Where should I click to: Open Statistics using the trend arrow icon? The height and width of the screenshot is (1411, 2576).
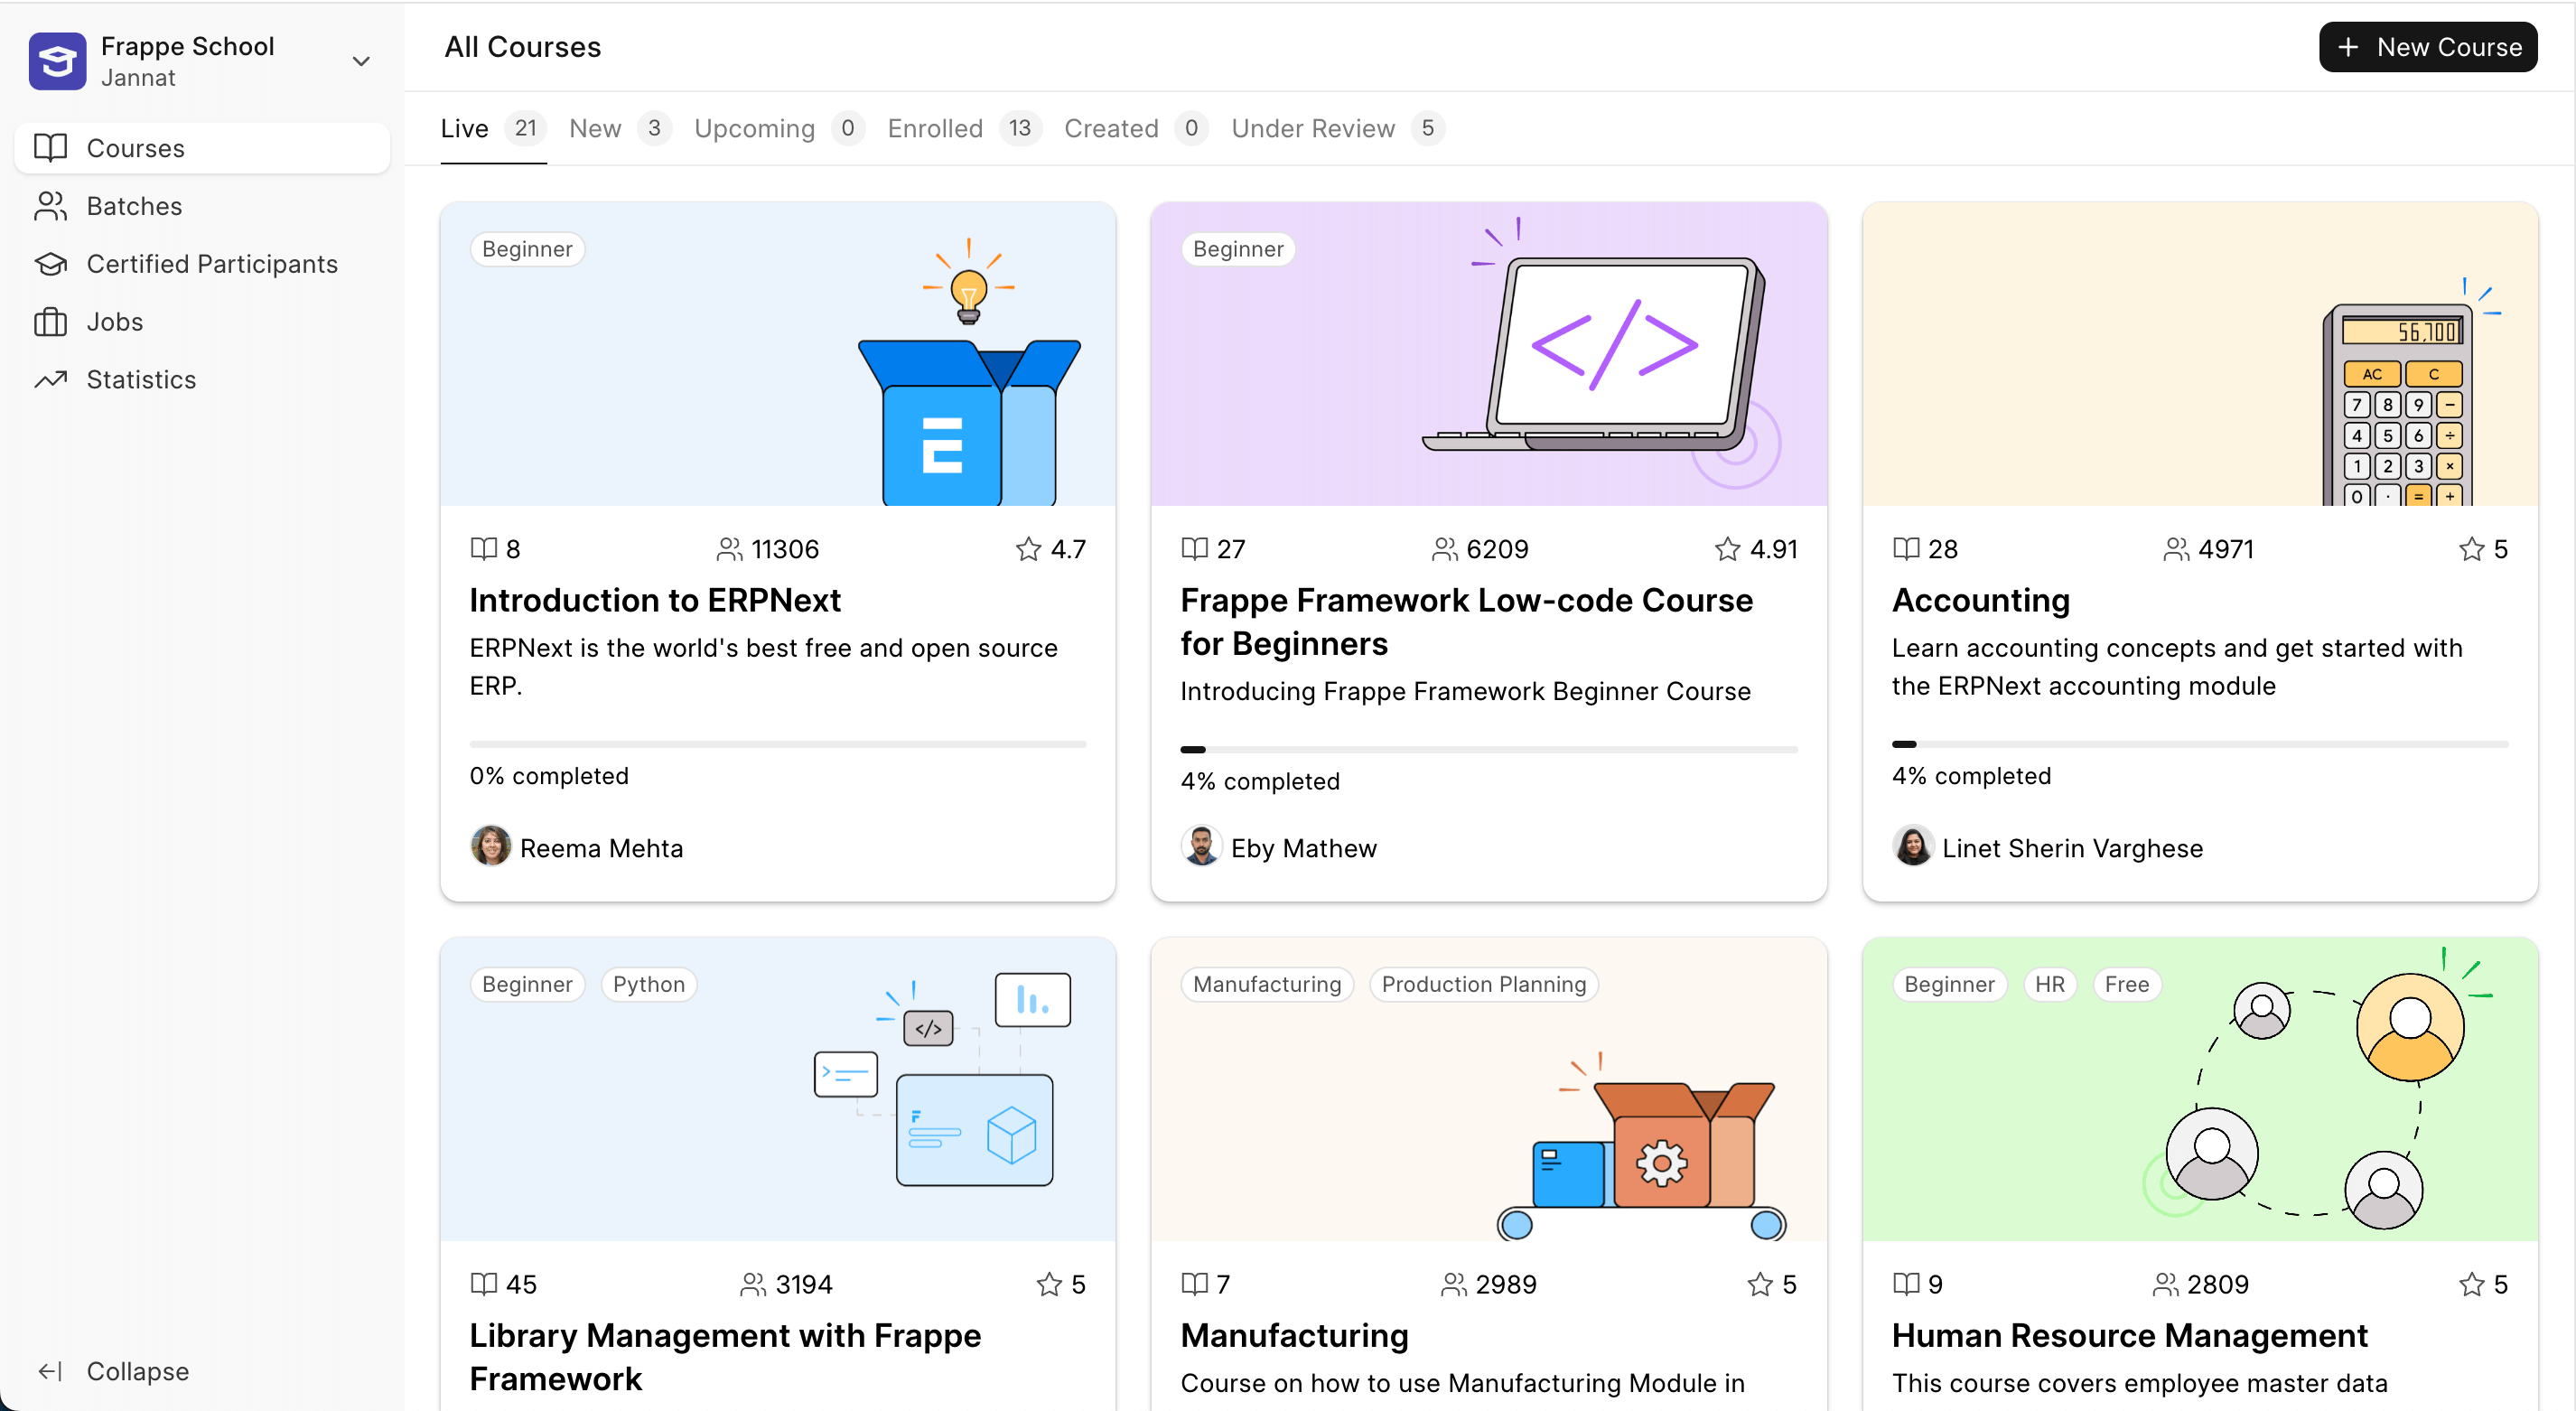pos(50,379)
